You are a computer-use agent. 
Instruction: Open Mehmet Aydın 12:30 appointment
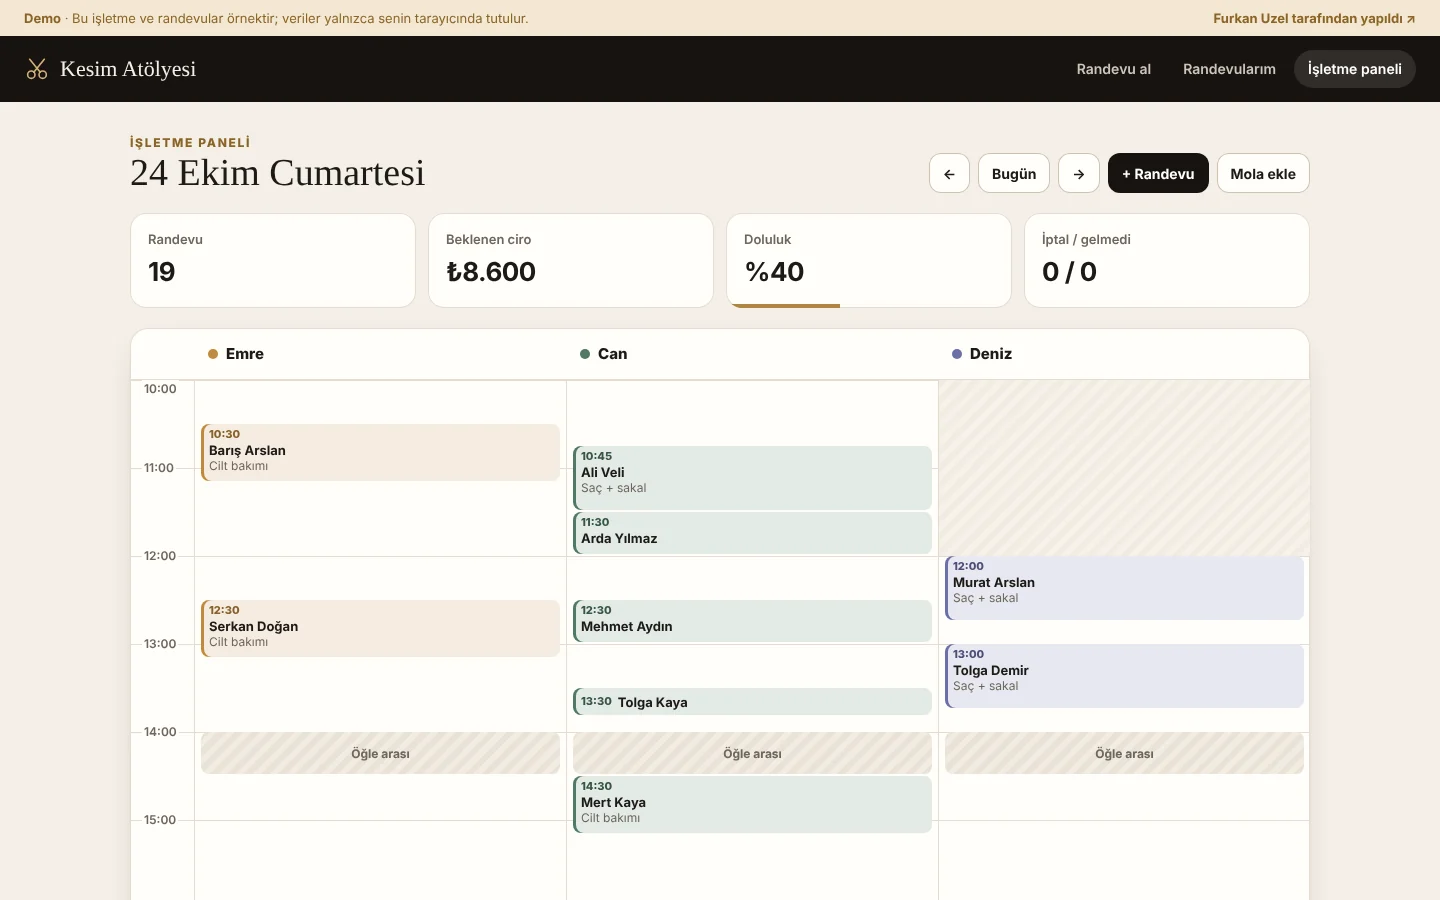click(x=753, y=621)
